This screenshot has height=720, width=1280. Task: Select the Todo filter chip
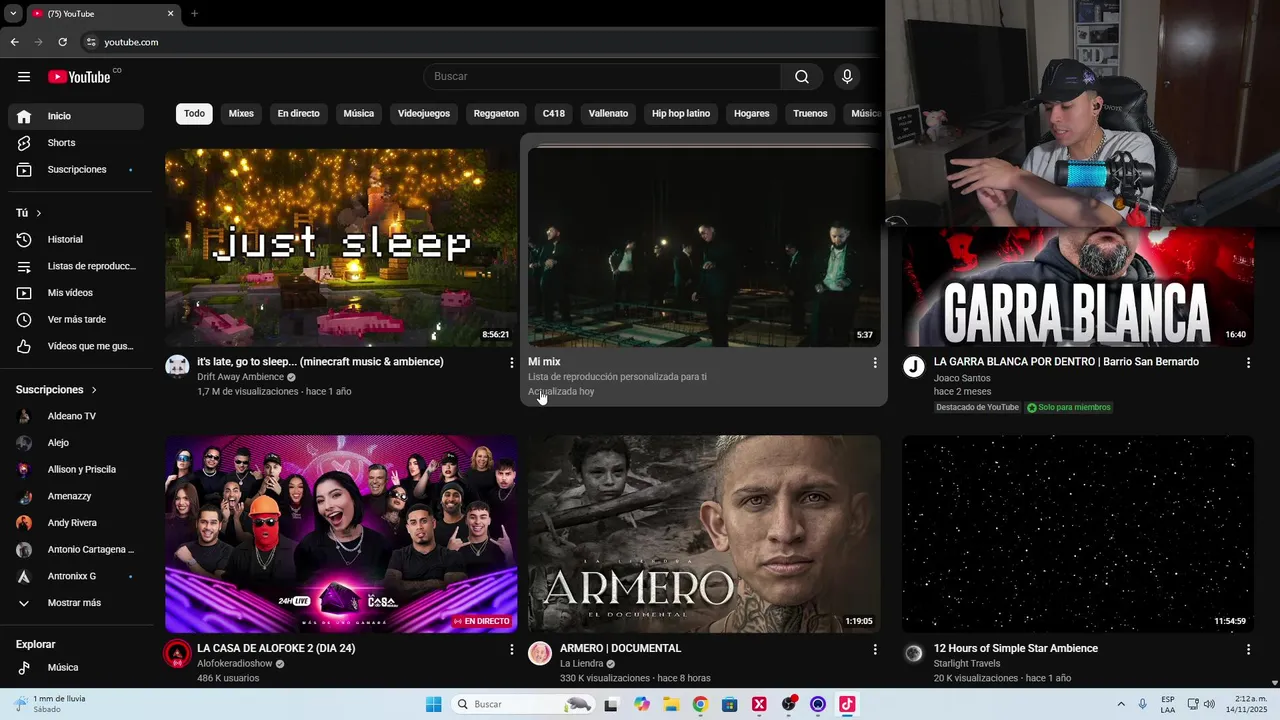(x=194, y=114)
